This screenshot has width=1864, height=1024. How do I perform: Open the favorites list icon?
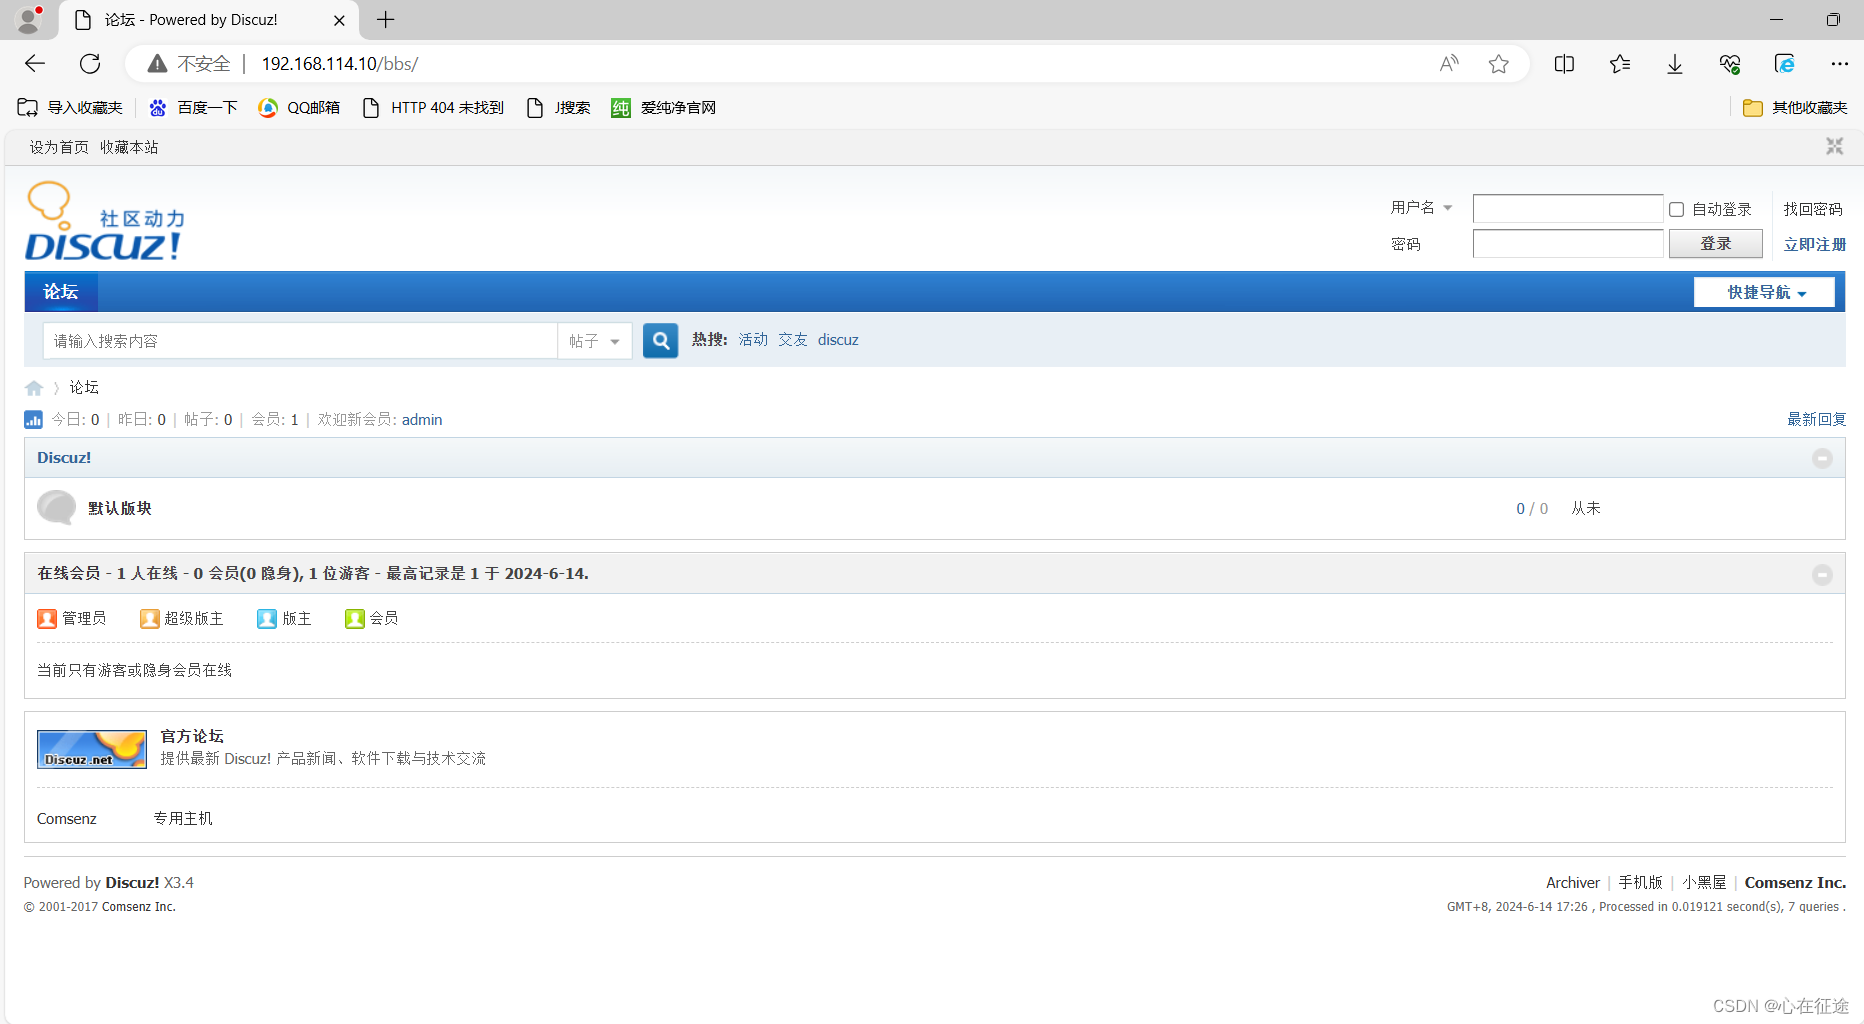[1620, 64]
